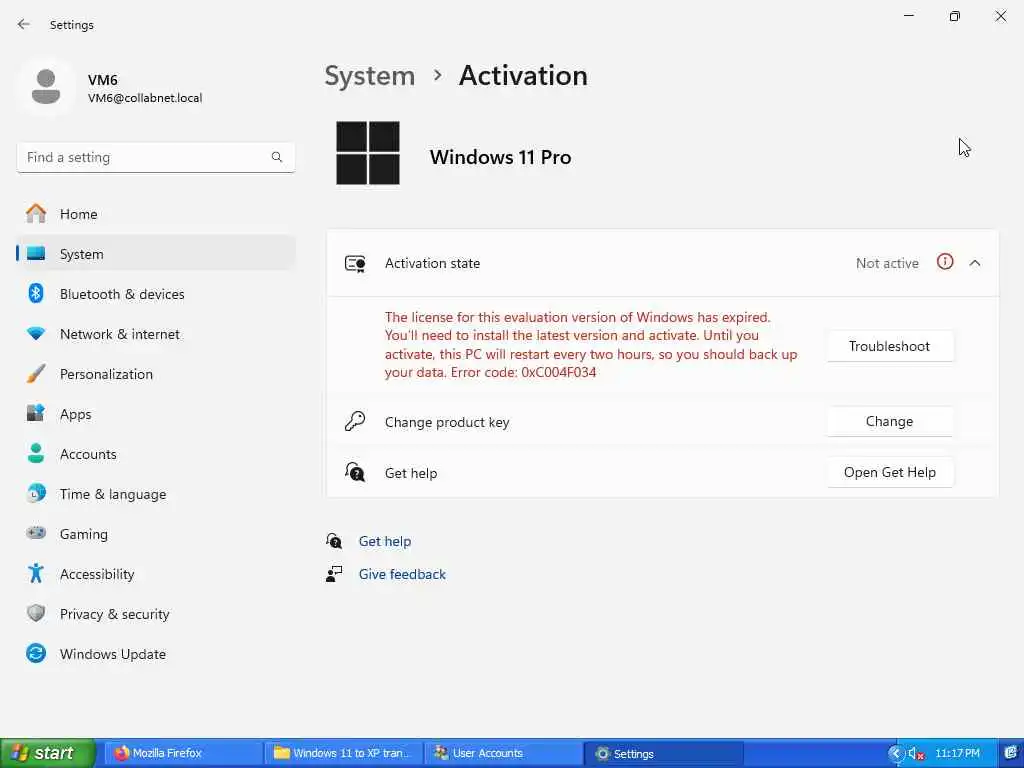Open Accounts settings page

coord(155,454)
